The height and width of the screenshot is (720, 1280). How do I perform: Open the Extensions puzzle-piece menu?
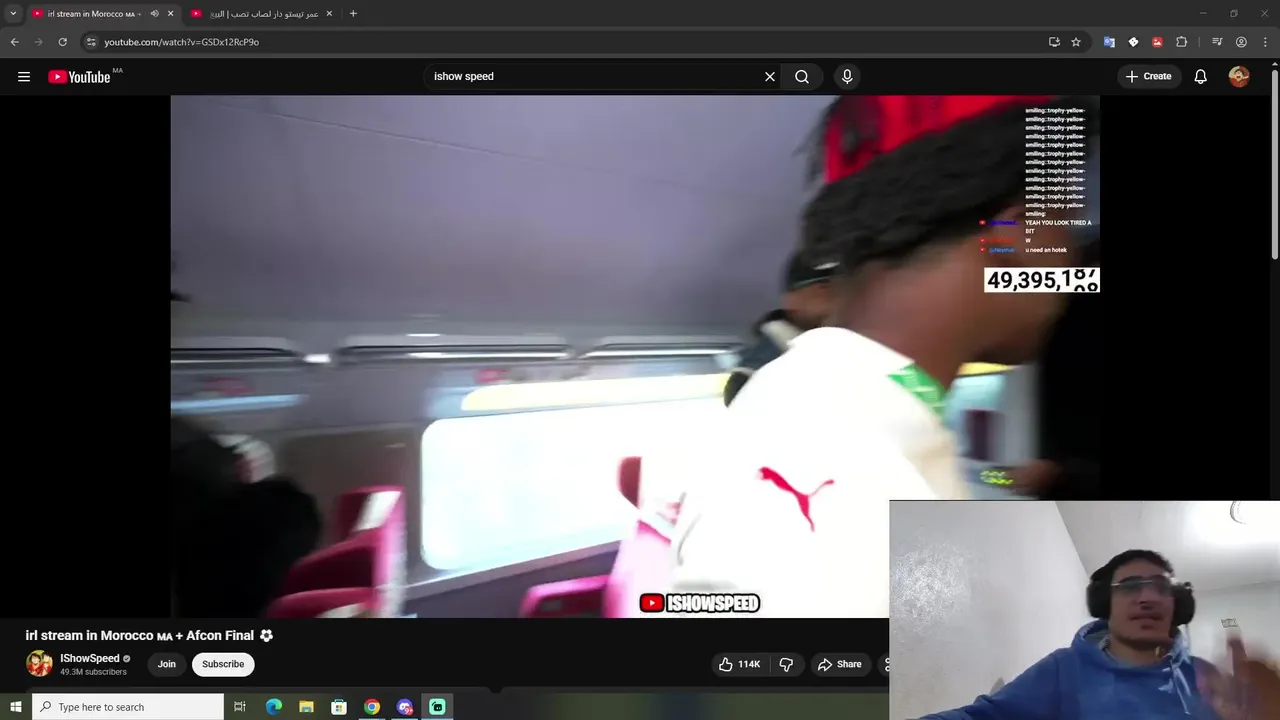coord(1181,42)
